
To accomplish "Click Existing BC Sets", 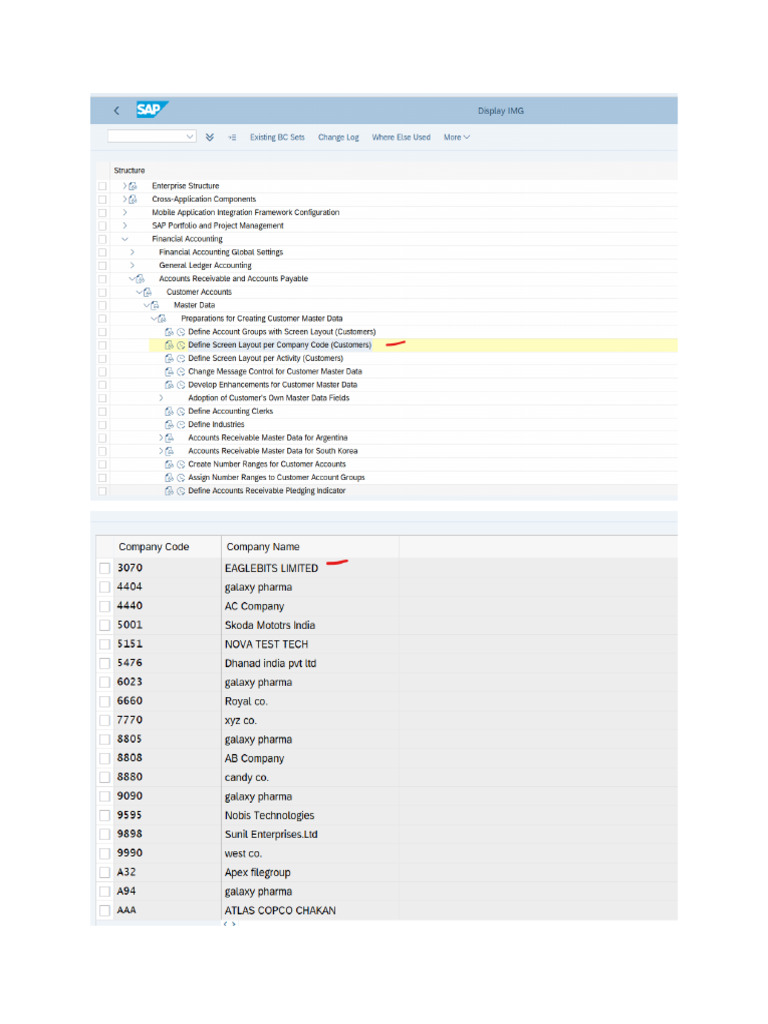I will [x=277, y=137].
